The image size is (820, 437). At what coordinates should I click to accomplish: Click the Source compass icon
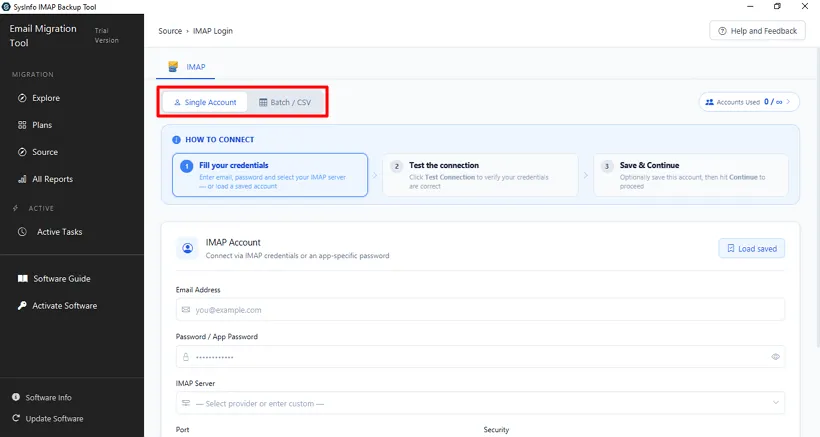pyautogui.click(x=22, y=152)
